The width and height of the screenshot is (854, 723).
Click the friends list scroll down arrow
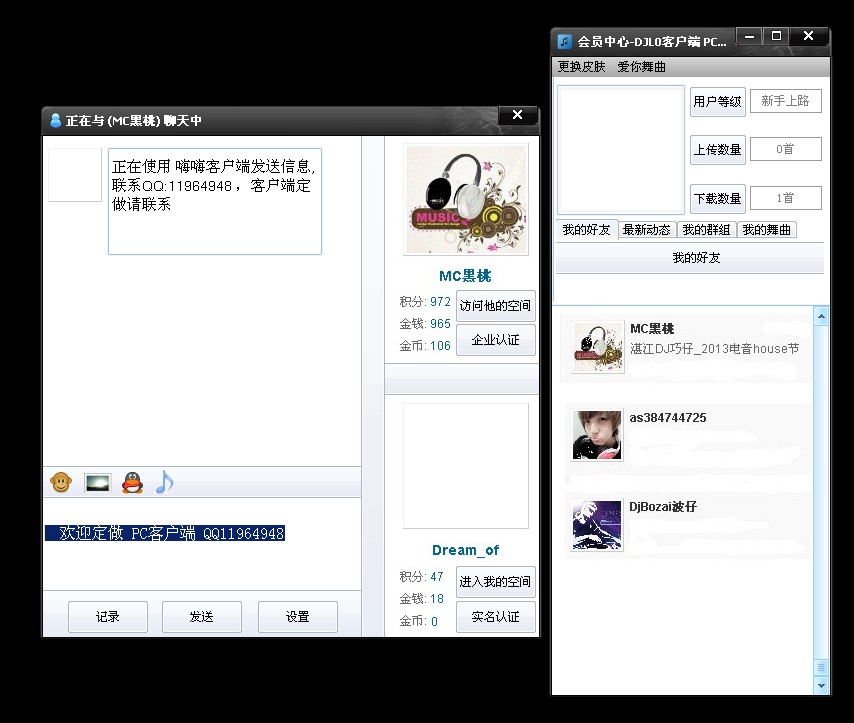(x=821, y=685)
